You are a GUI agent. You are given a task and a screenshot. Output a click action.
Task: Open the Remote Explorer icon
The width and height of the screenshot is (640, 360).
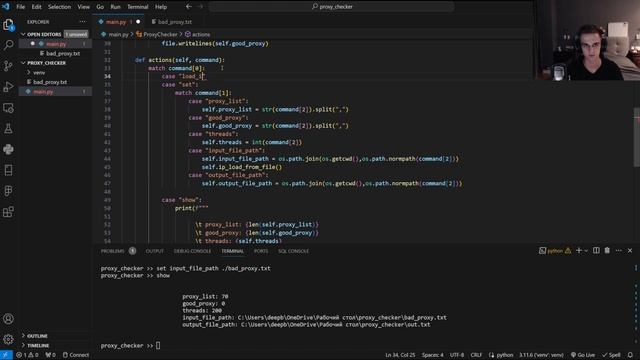tap(8, 108)
